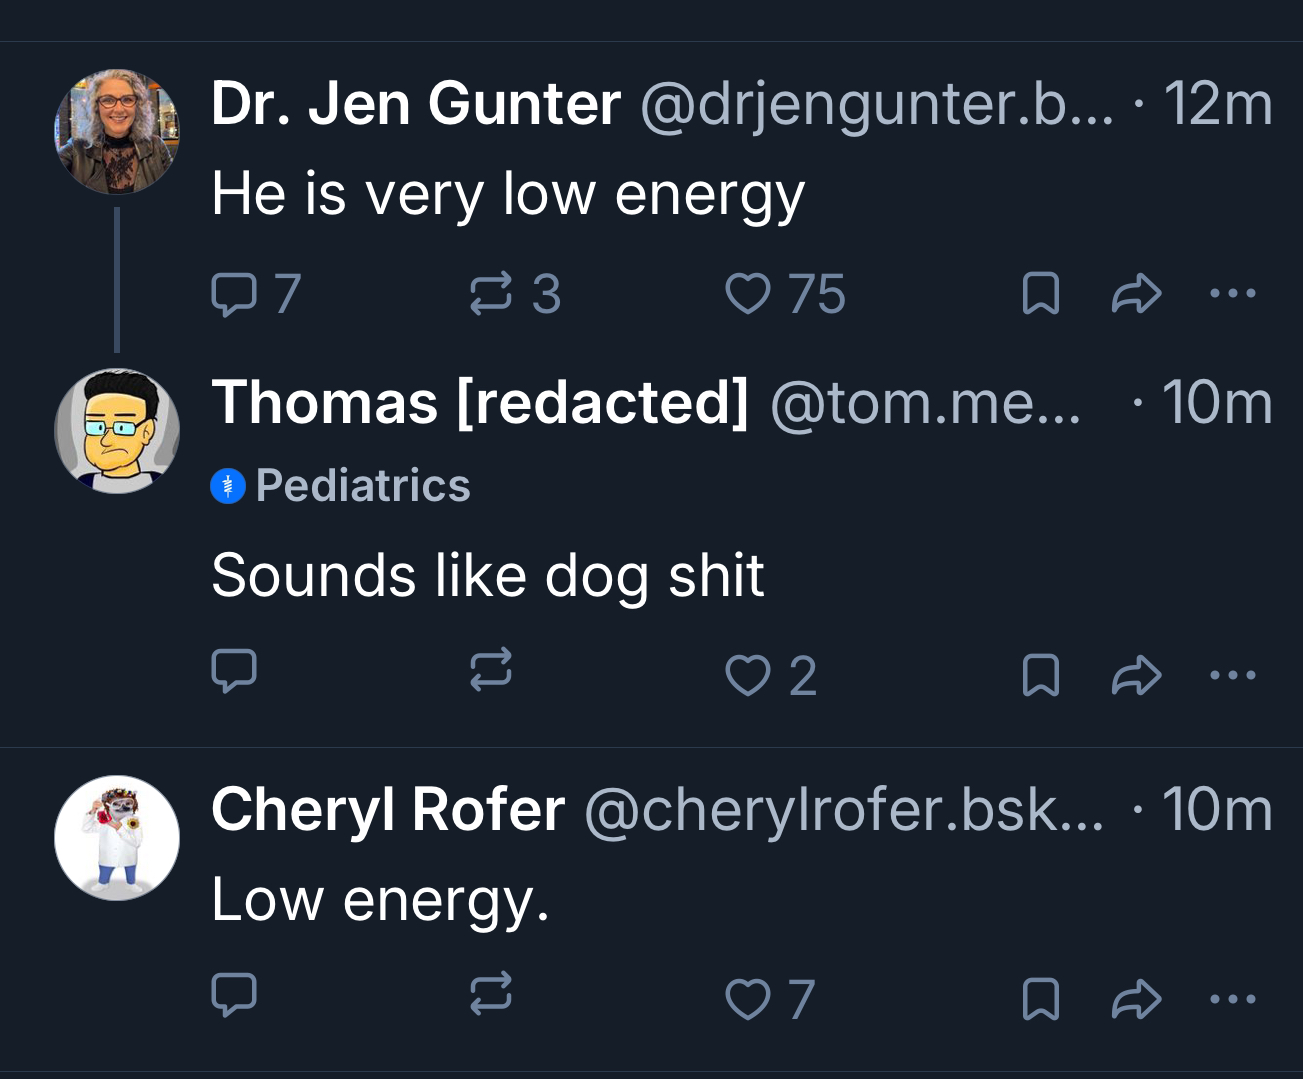Open more options on Jen Gunter's post
1303x1079 pixels.
point(1232,294)
